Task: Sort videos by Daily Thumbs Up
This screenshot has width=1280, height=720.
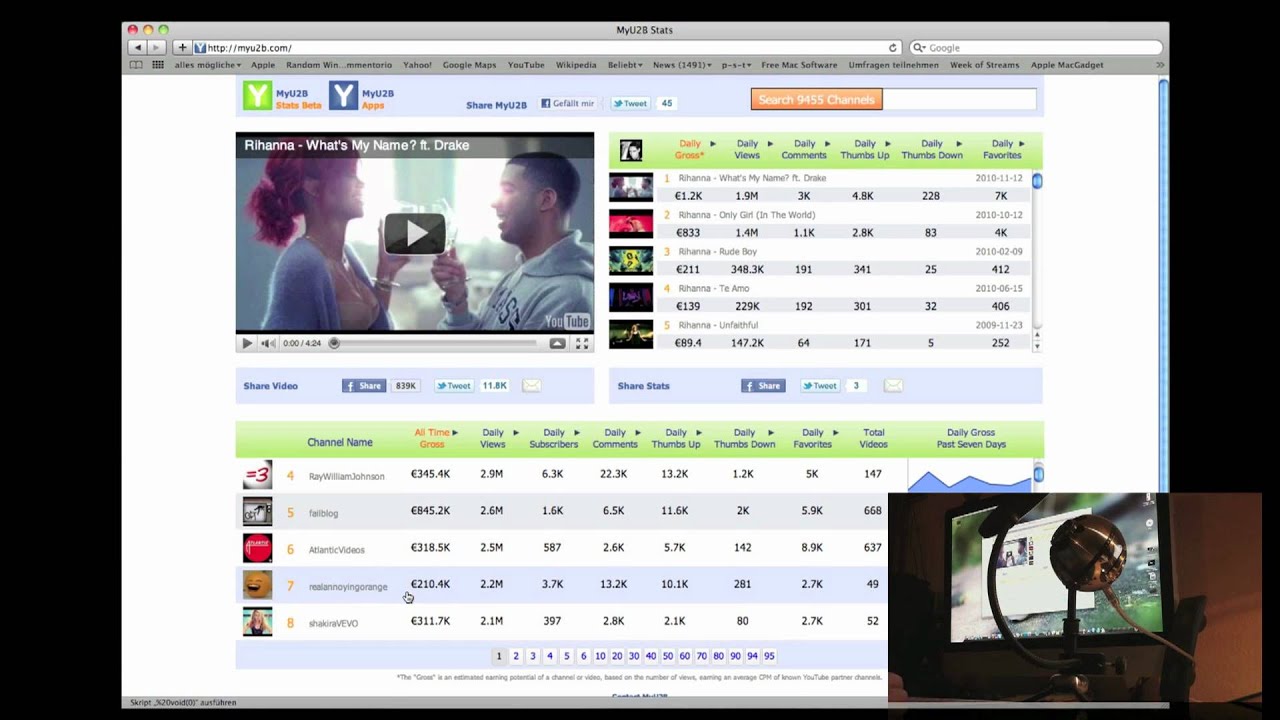Action: 865,149
